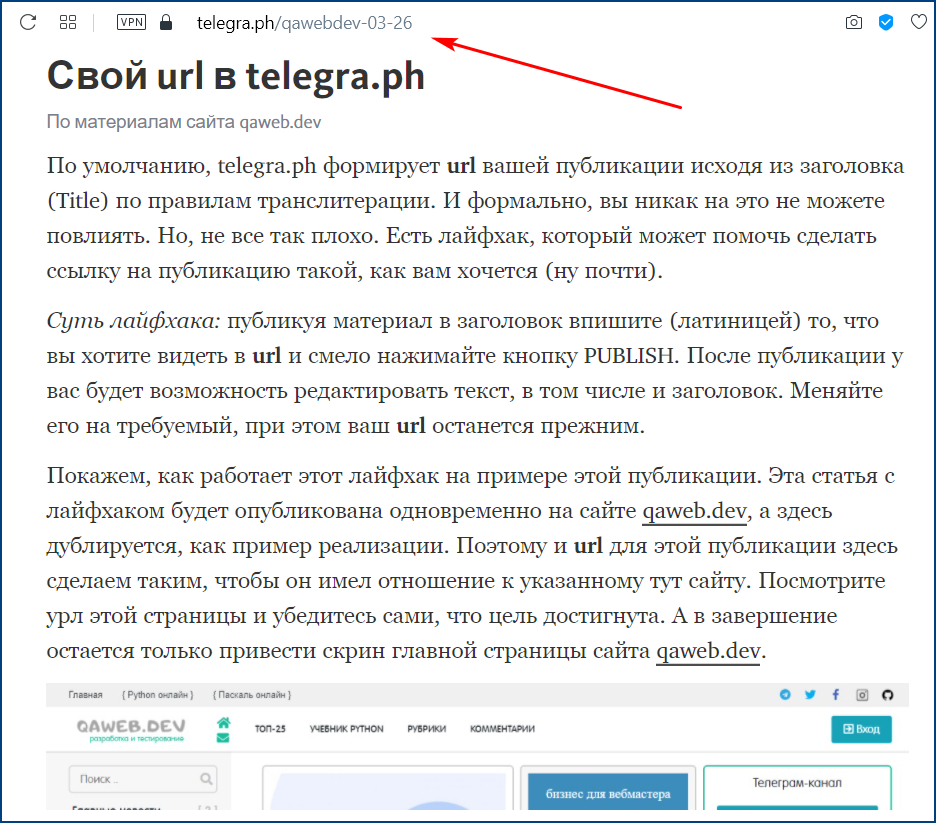This screenshot has height=823, width=936.
Task: Click the green home icon near logo
Action: point(223,723)
